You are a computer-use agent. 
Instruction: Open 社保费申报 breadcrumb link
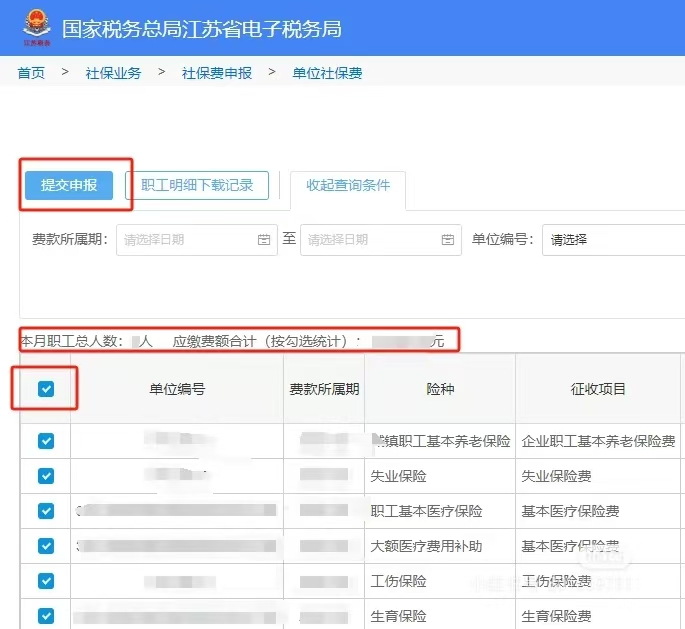(x=217, y=73)
